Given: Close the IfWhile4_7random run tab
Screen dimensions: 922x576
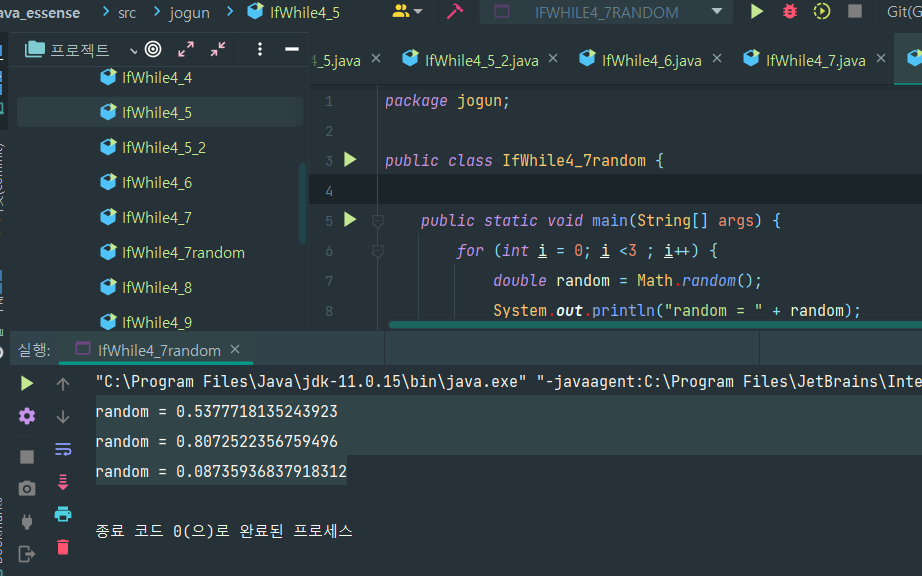Looking at the screenshot, I should tap(235, 349).
